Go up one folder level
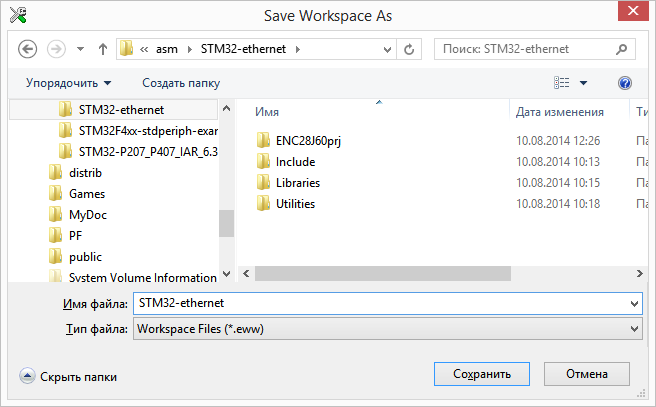The height and width of the screenshot is (407, 656). [x=102, y=49]
